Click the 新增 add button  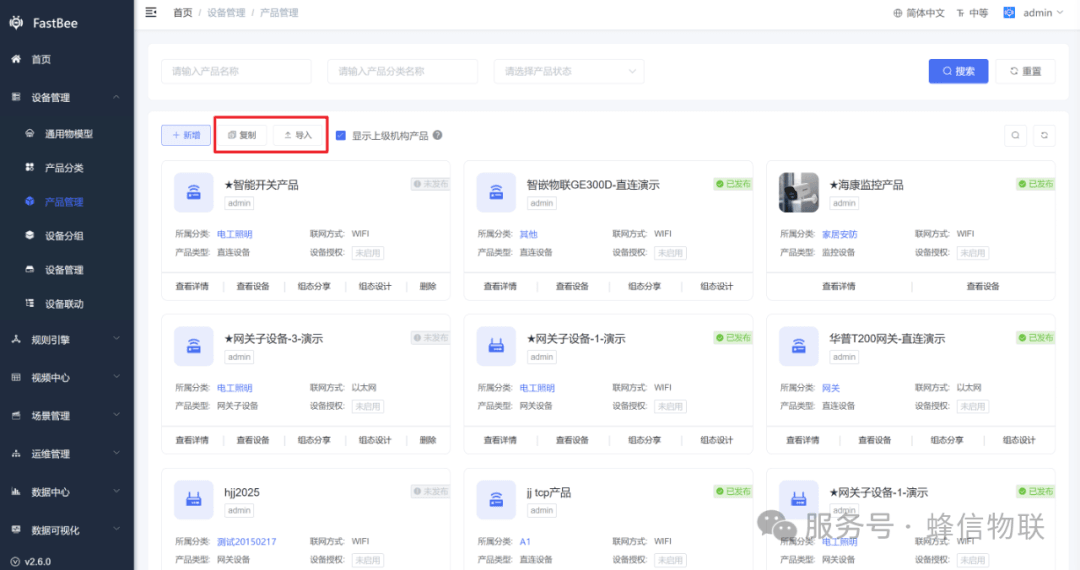[186, 135]
